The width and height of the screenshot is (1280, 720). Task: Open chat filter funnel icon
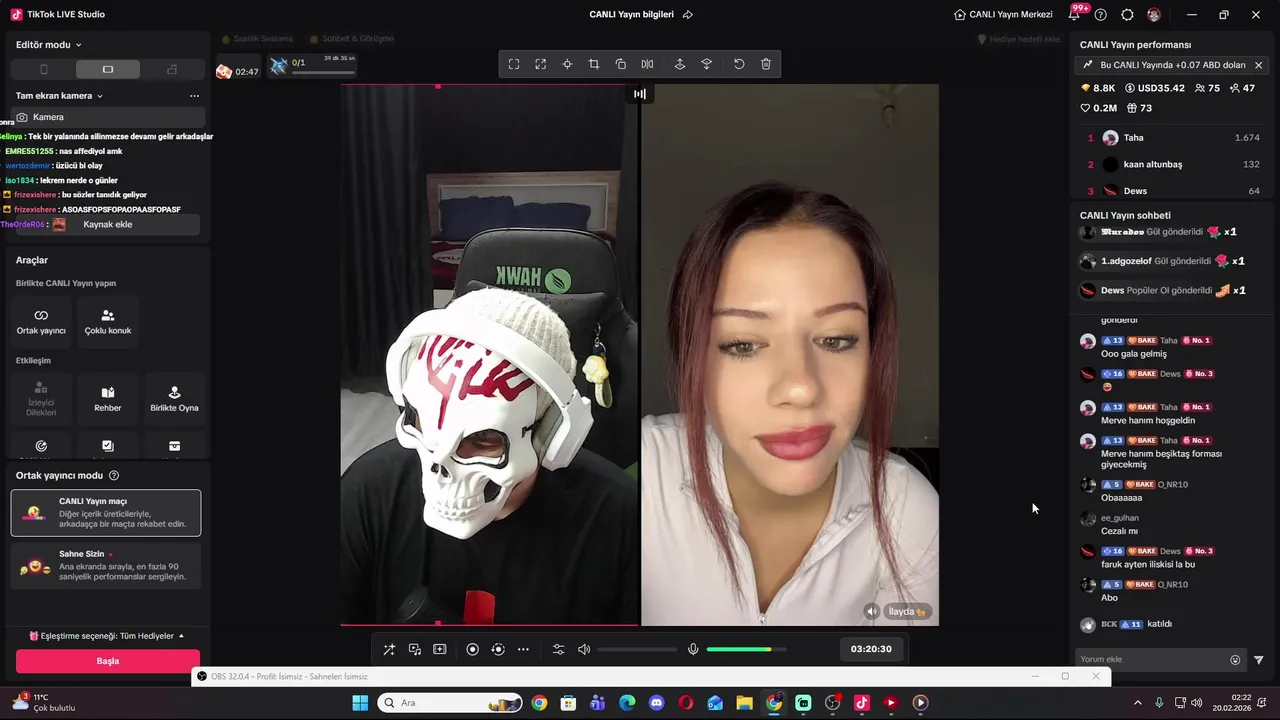[1259, 660]
